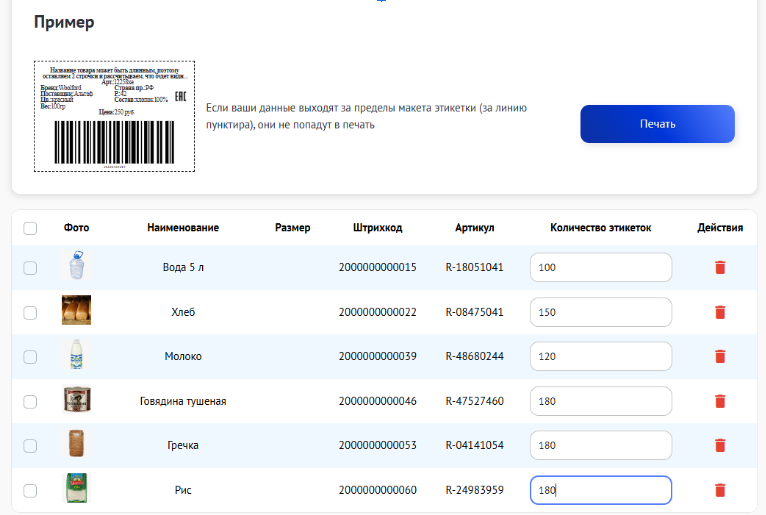
Task: Click the Хлеб product thumbnail
Action: 76,311
